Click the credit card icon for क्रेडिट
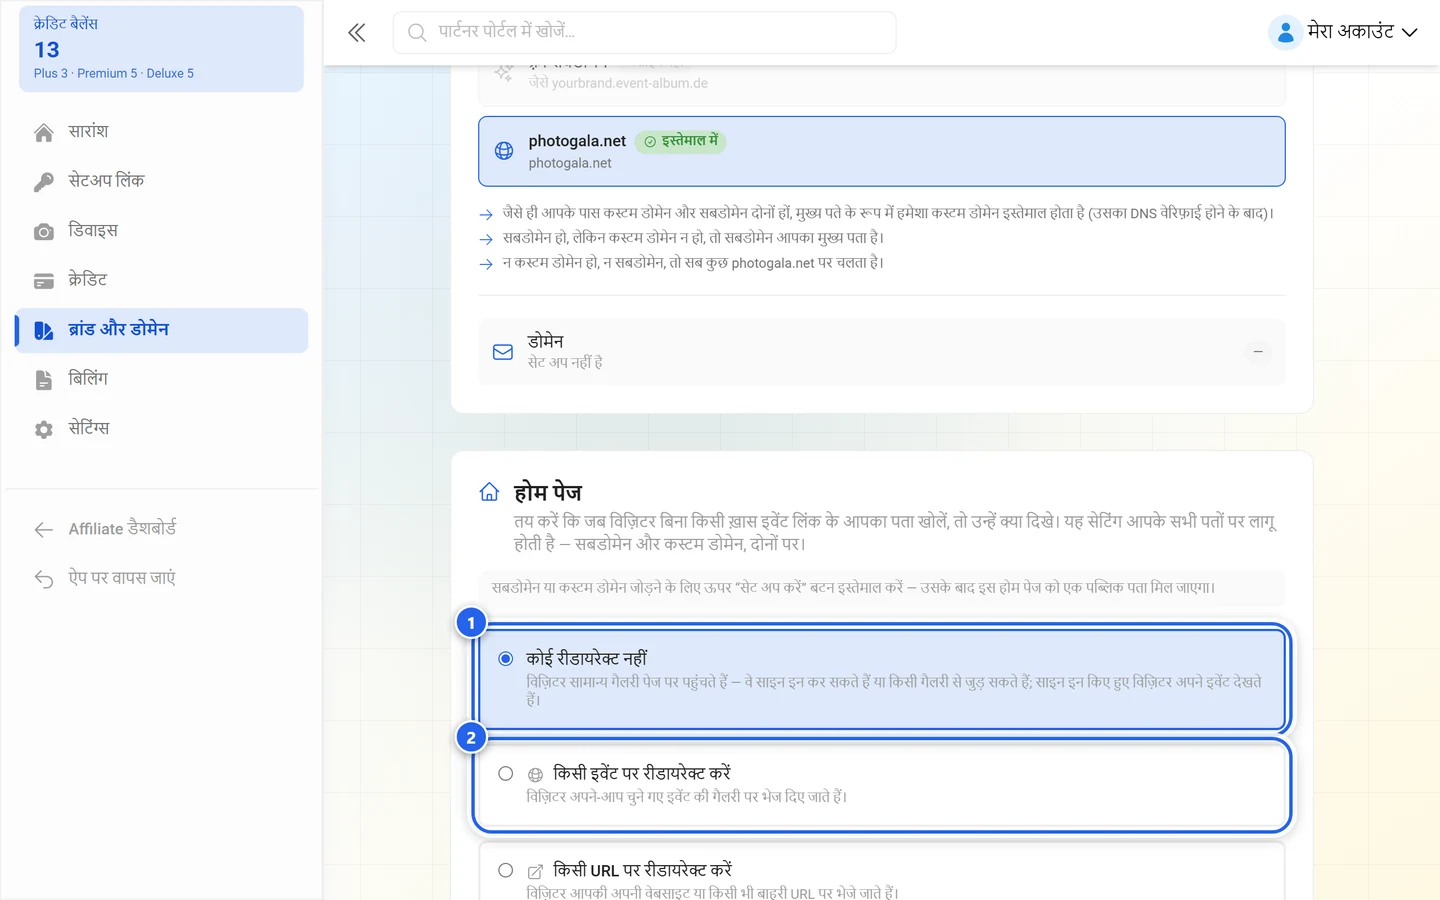 [x=44, y=281]
